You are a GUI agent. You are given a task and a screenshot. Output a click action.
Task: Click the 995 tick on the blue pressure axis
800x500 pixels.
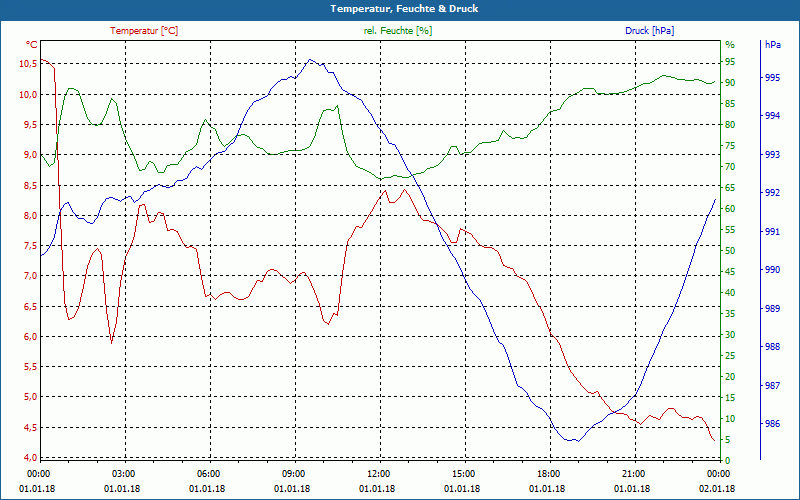click(772, 78)
